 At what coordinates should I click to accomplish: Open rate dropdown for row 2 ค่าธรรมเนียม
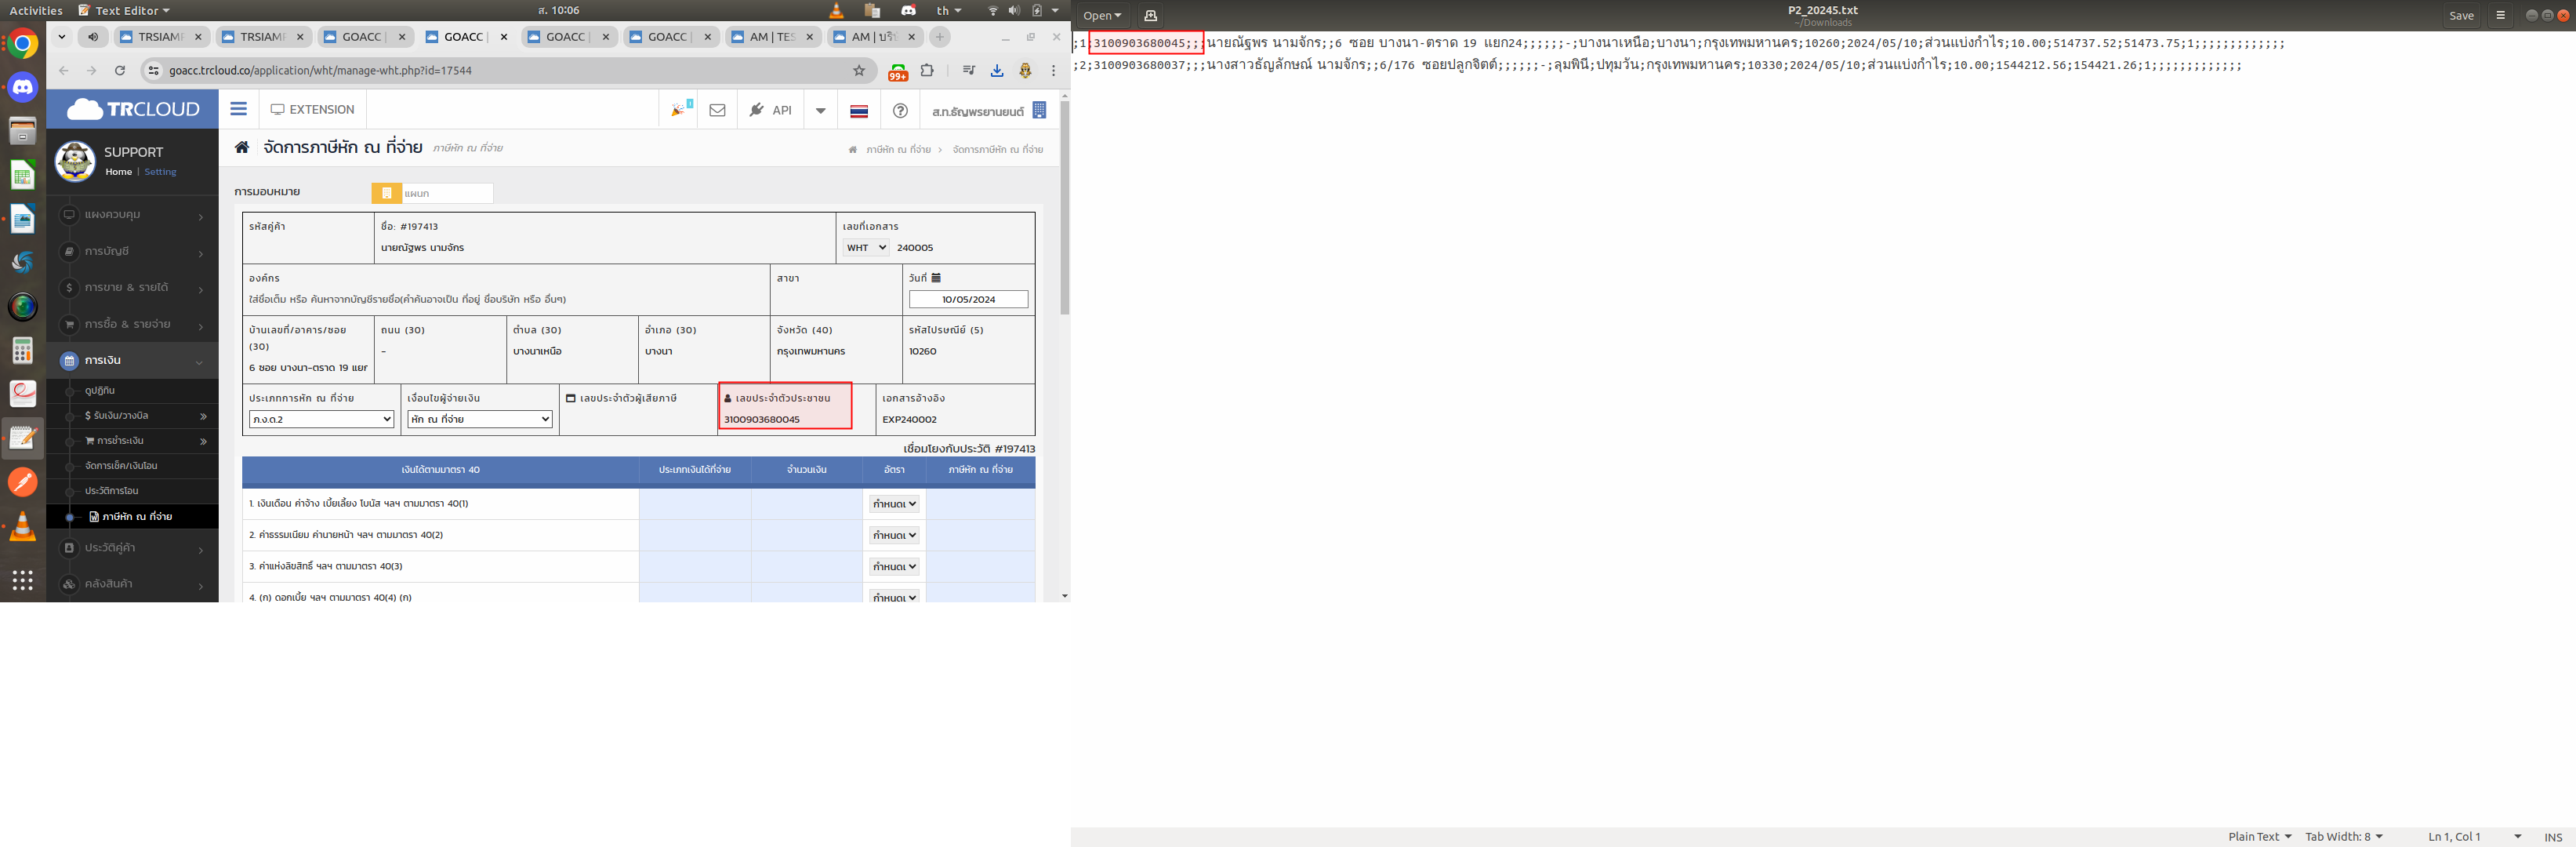[894, 535]
